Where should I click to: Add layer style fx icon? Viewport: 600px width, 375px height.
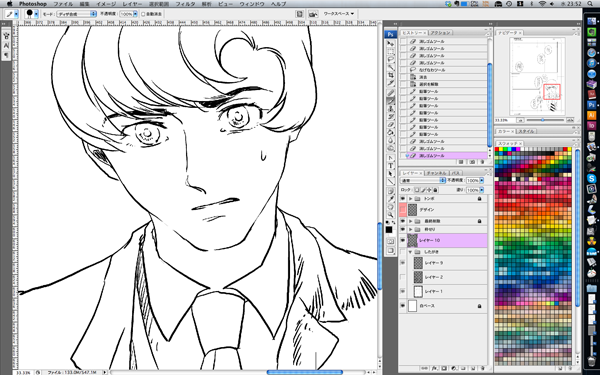(435, 368)
